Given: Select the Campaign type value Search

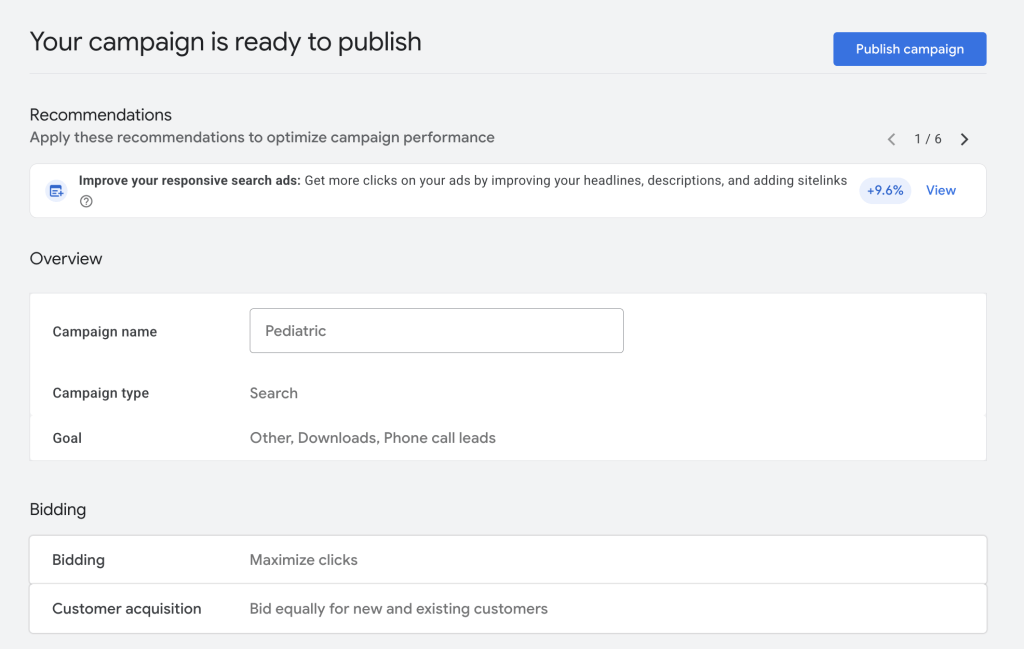Looking at the screenshot, I should (x=273, y=393).
